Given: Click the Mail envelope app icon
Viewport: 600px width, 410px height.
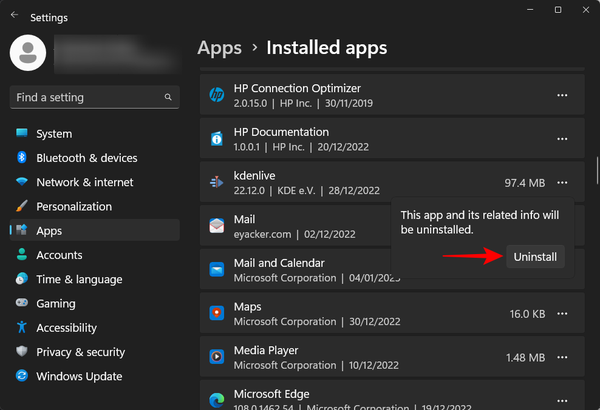Looking at the screenshot, I should [x=217, y=226].
